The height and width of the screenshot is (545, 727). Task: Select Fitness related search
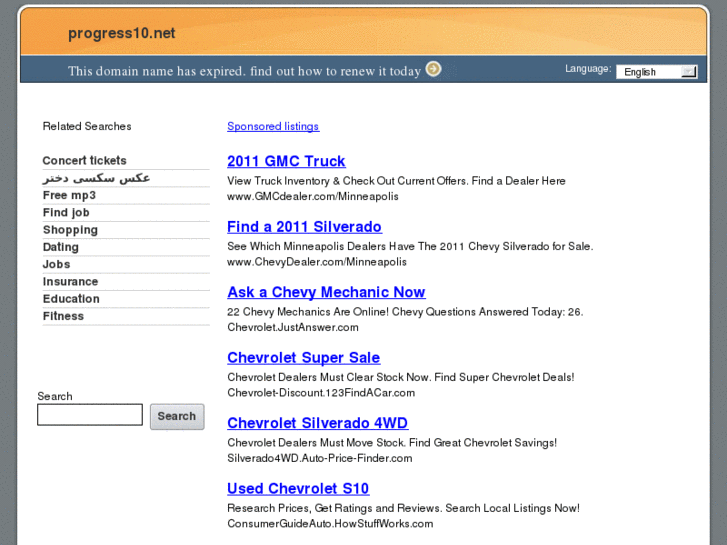[x=63, y=316]
